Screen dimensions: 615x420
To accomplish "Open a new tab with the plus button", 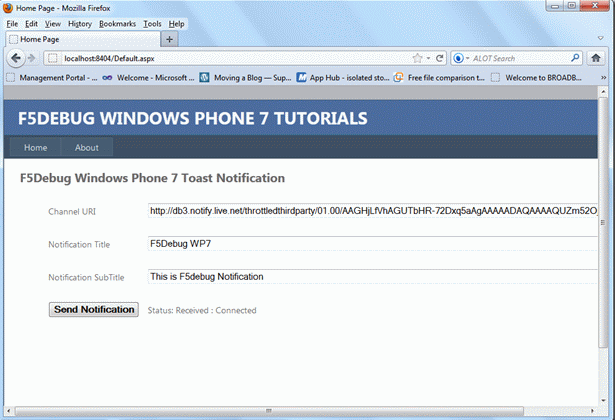I will point(169,39).
